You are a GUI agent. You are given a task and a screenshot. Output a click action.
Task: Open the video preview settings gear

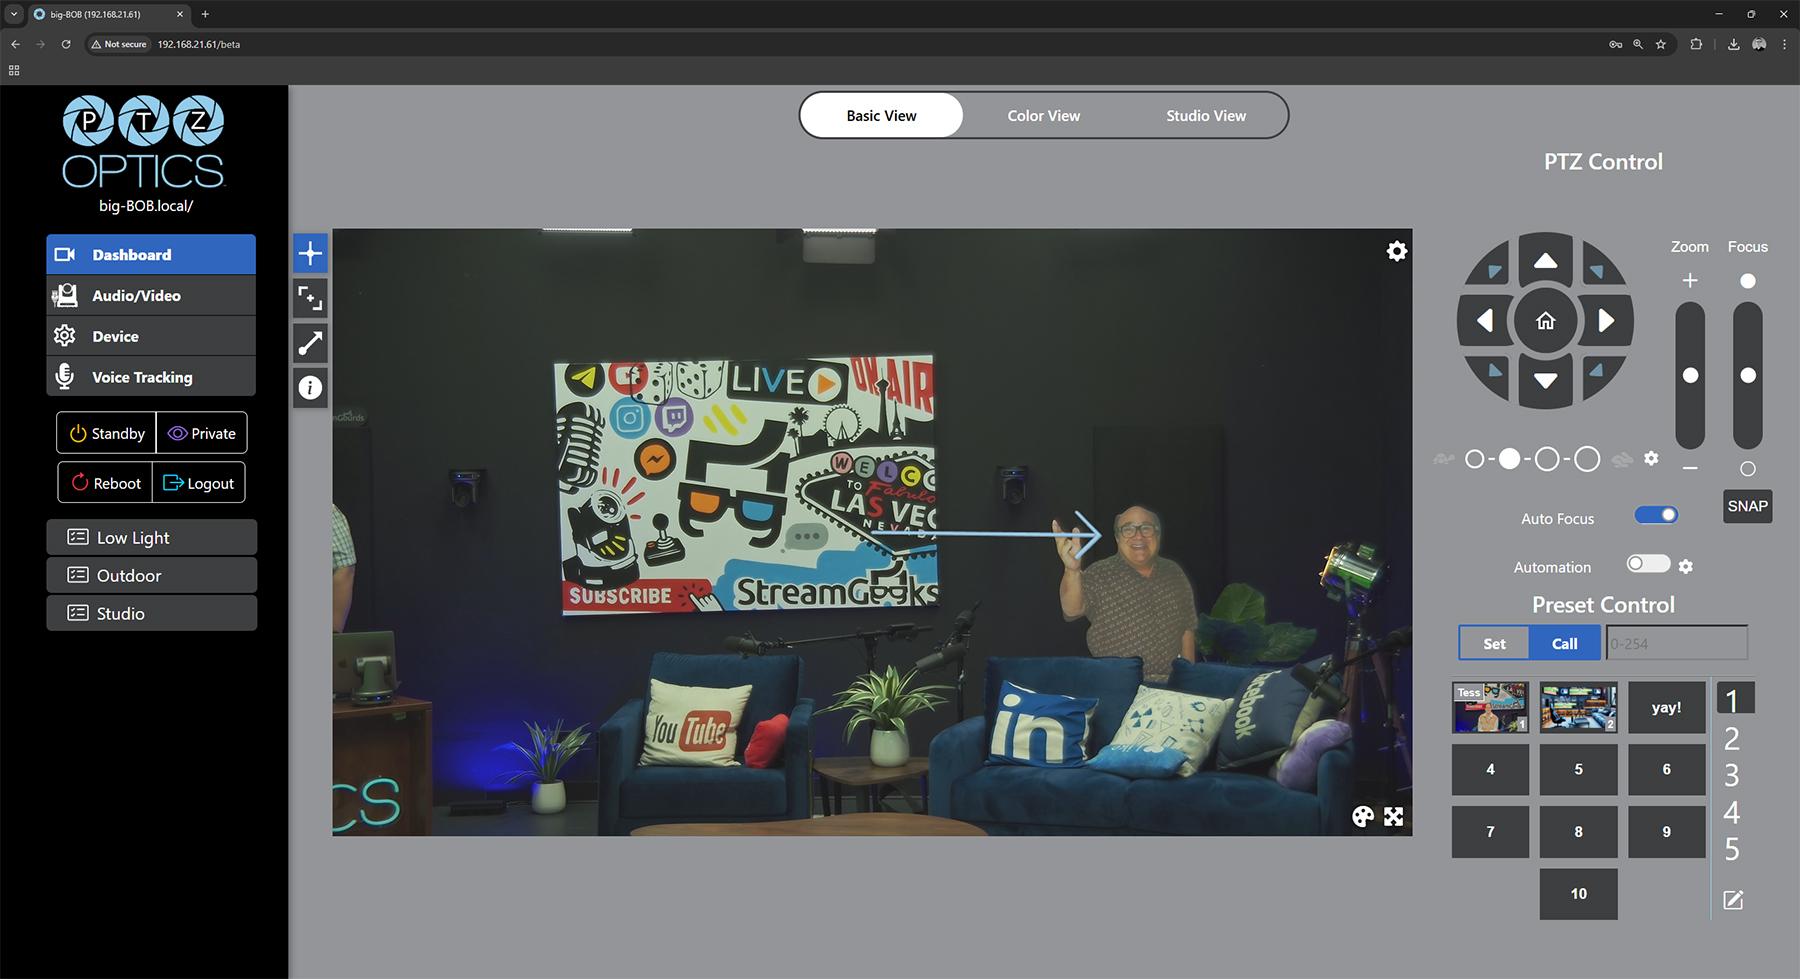click(x=1397, y=251)
